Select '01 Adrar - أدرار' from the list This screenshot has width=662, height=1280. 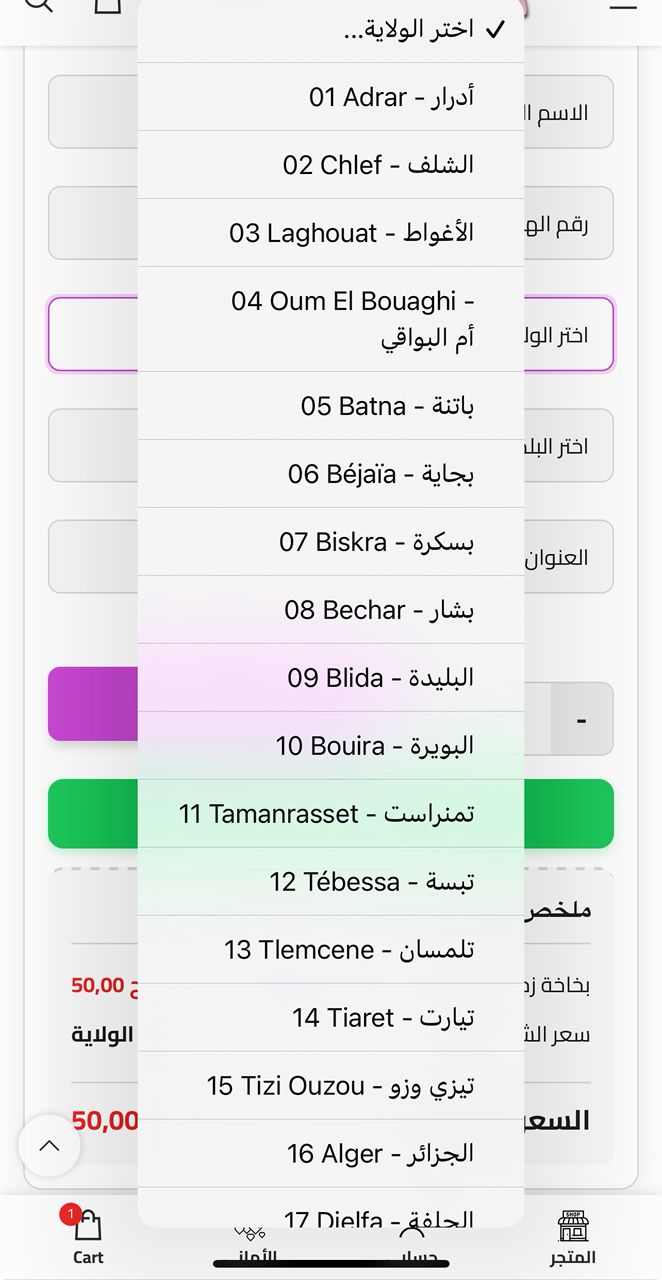331,97
